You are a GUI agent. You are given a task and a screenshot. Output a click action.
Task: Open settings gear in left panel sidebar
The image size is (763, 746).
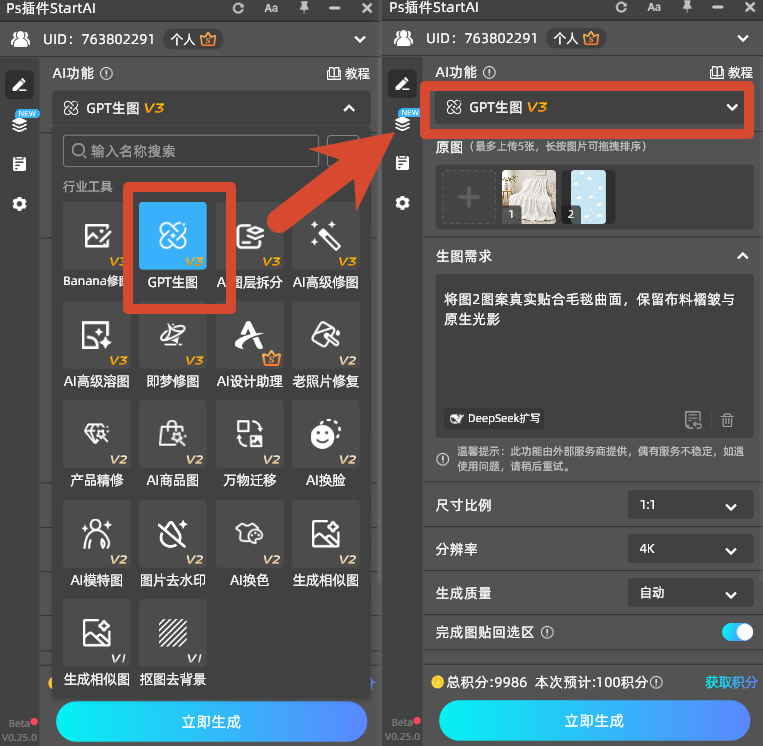(19, 204)
